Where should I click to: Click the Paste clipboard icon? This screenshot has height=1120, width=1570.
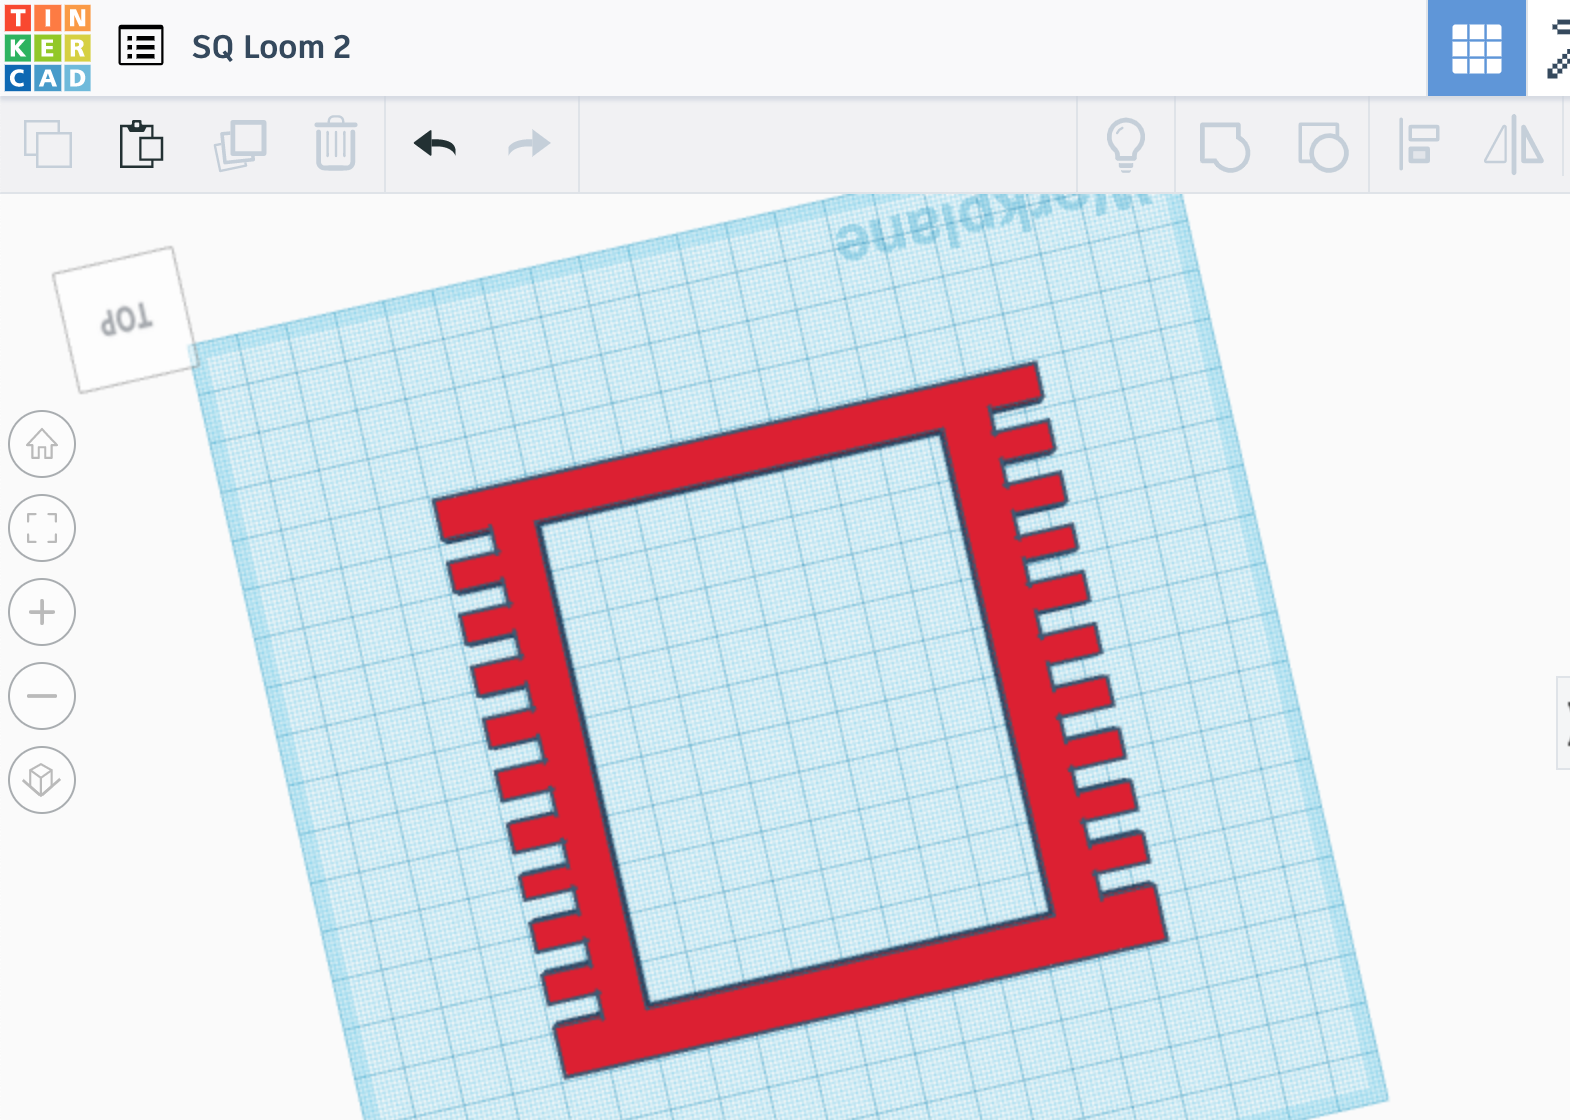[141, 144]
